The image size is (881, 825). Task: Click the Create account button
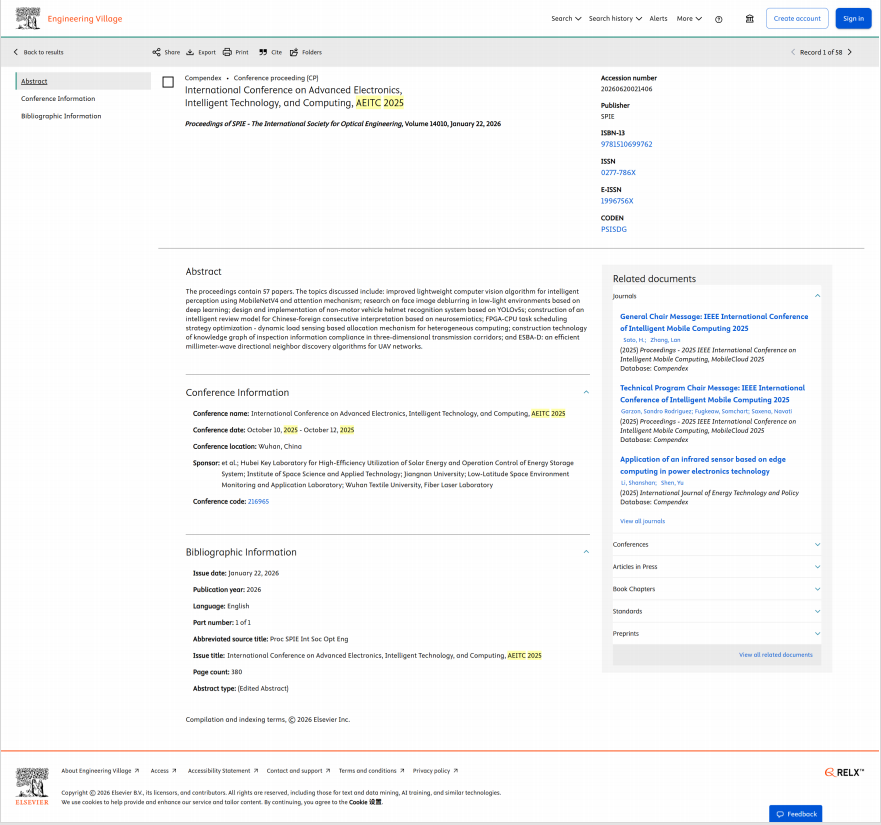(797, 18)
